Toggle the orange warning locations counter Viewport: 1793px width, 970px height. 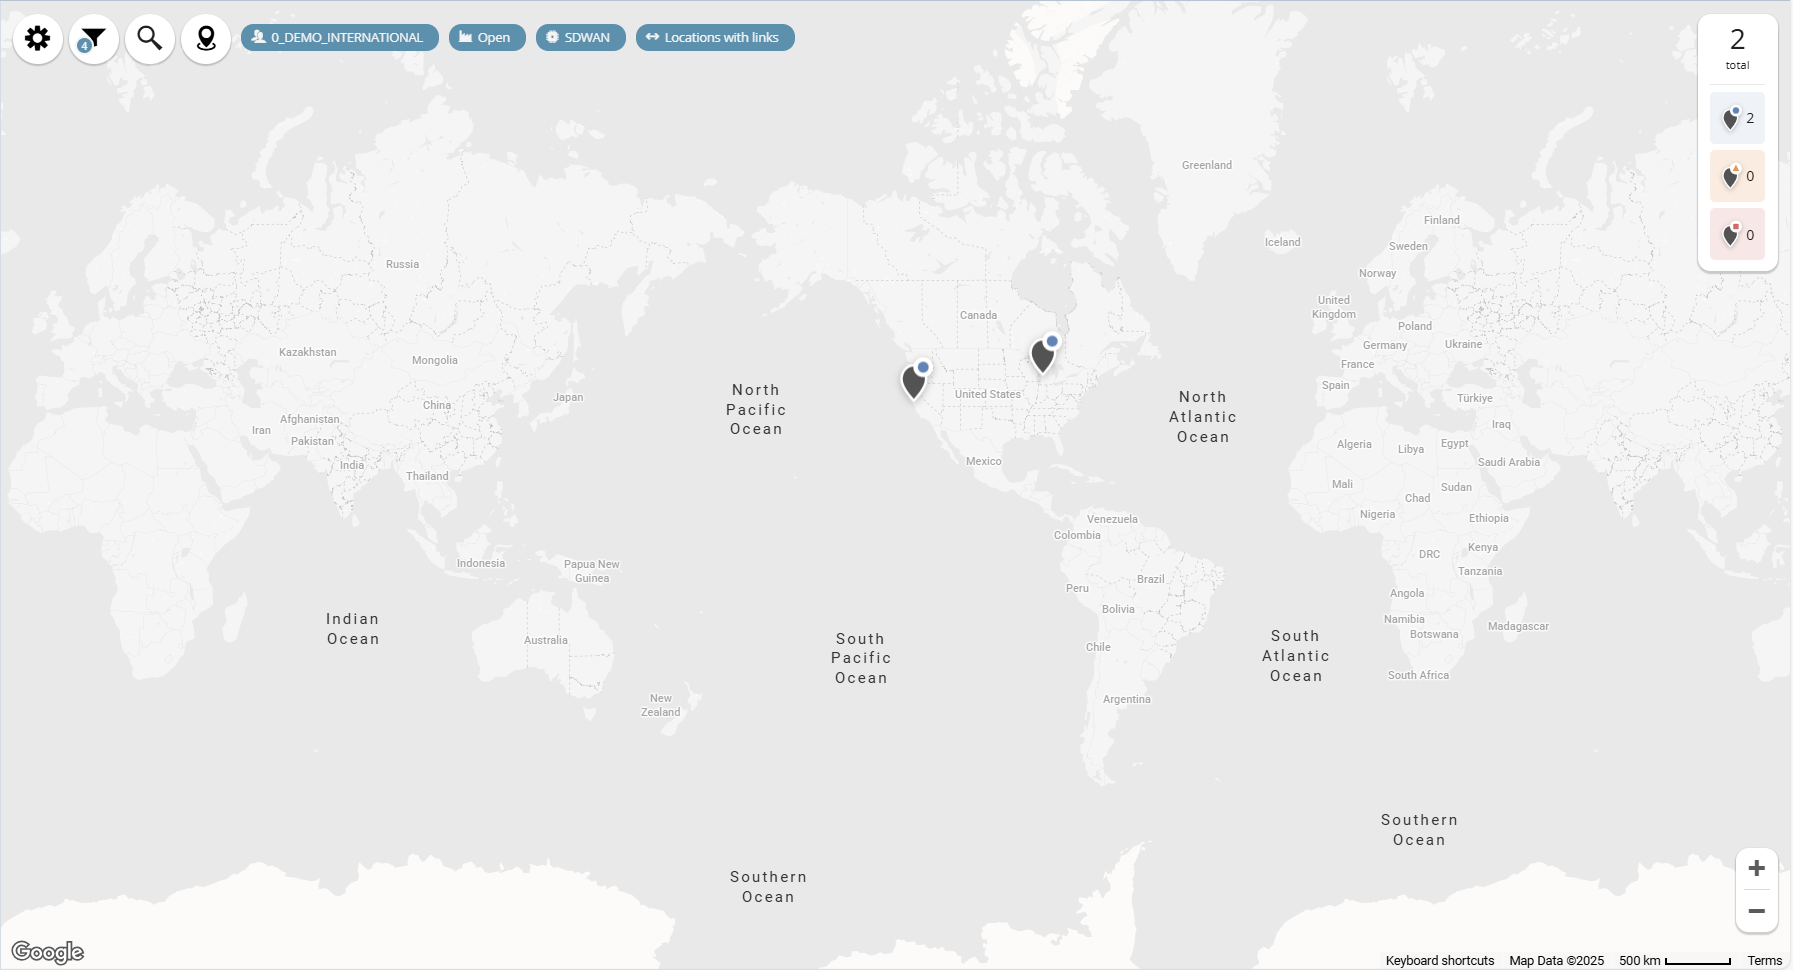point(1737,176)
